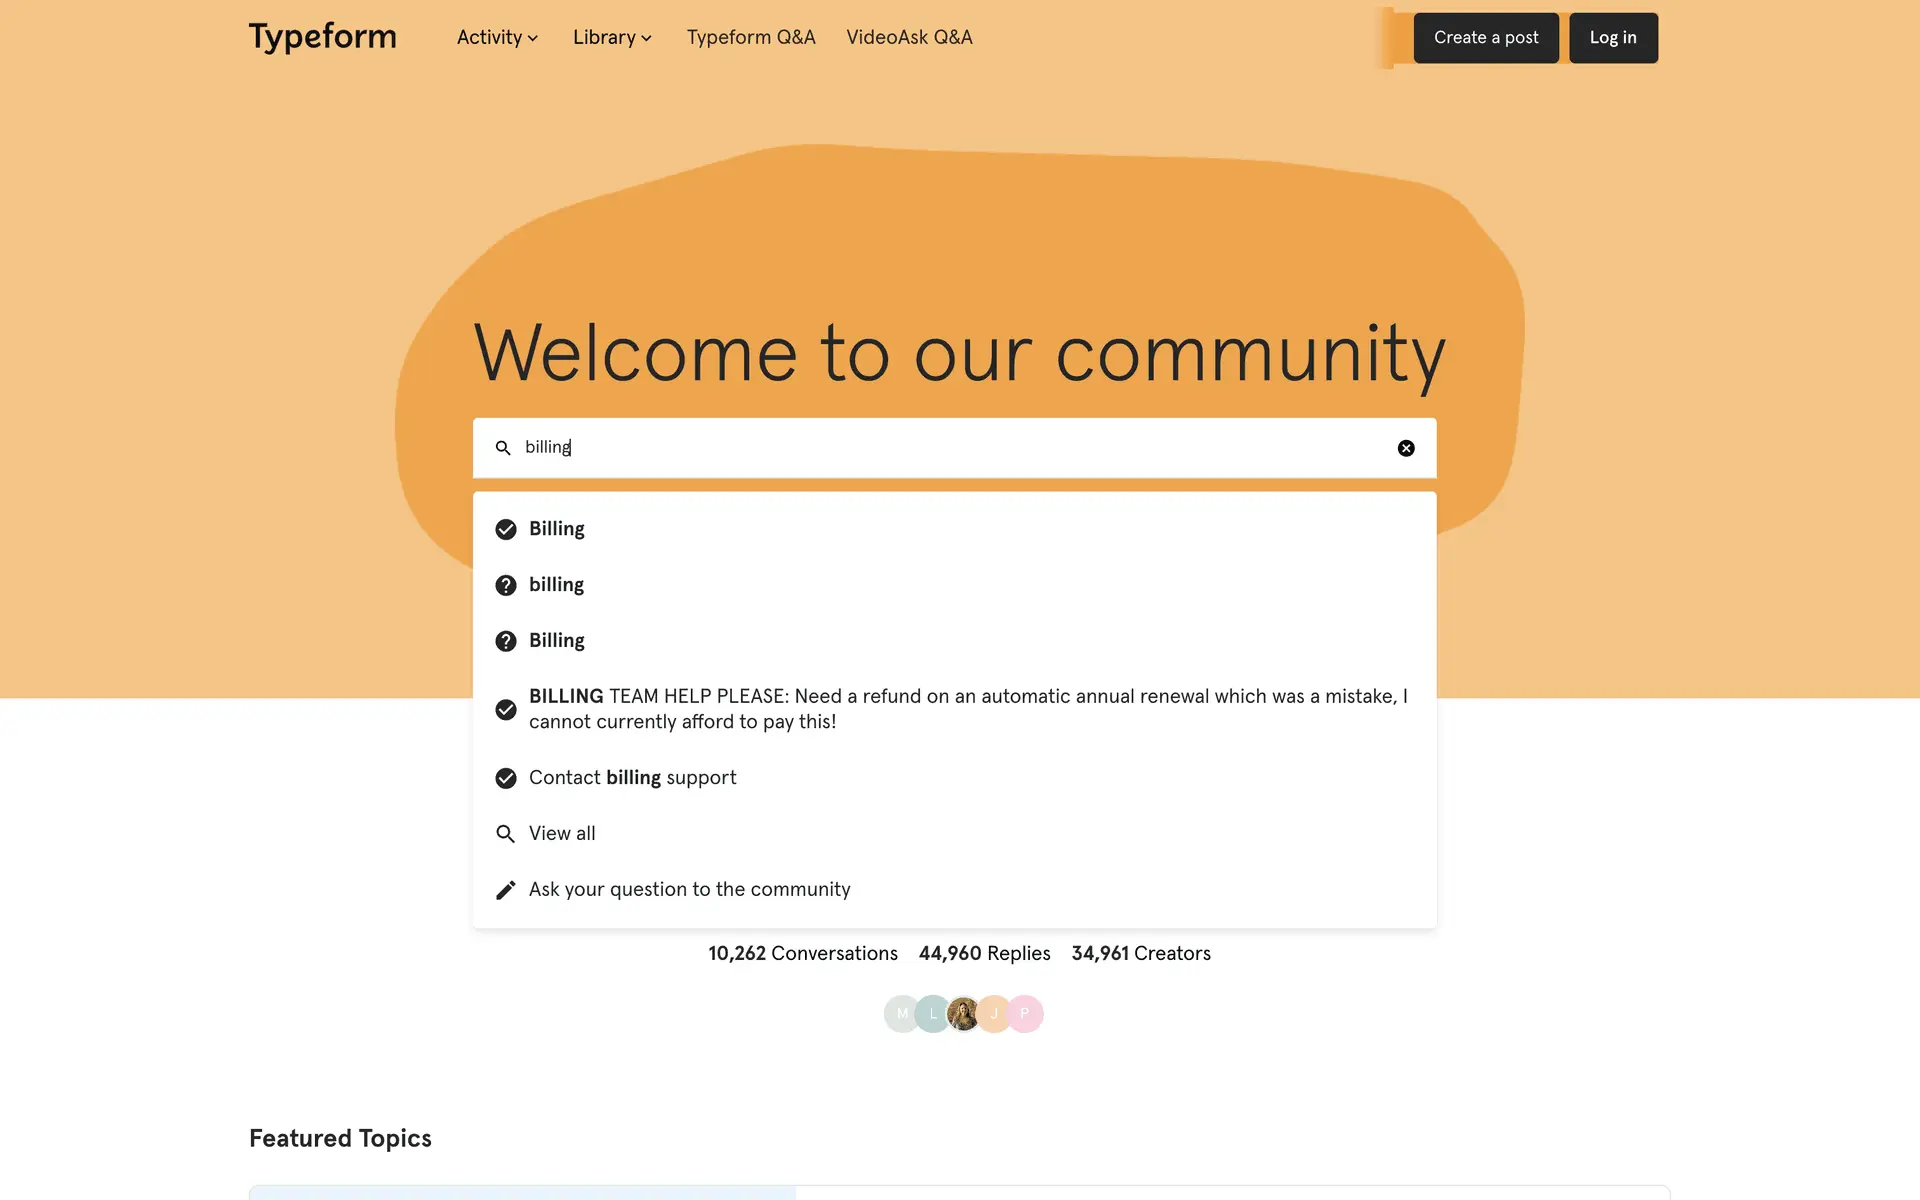This screenshot has height=1200, width=1920.
Task: Click checkmark icon next to Contact billing support
Action: [506, 778]
